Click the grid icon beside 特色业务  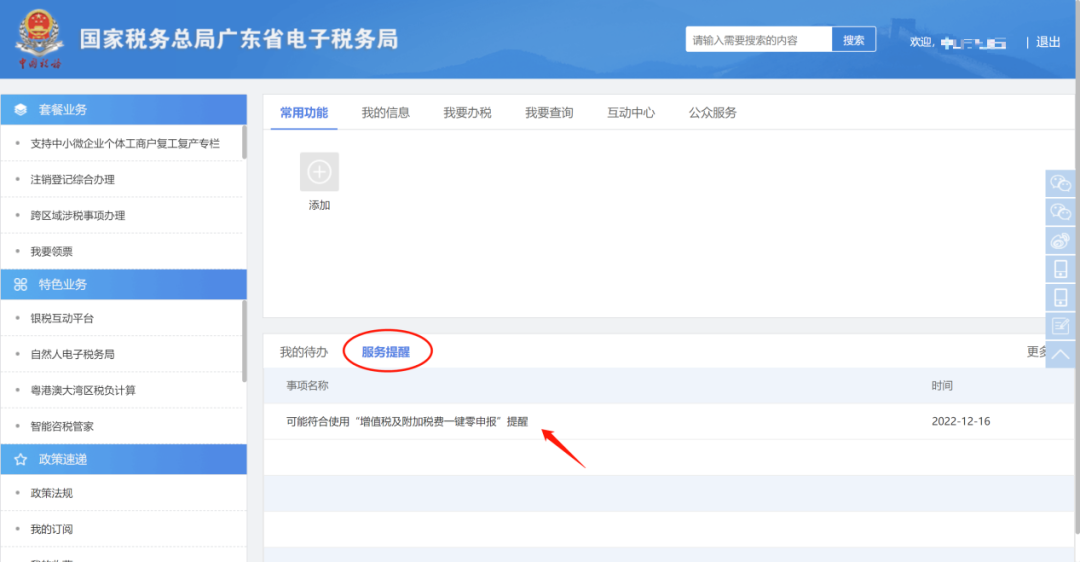[x=20, y=285]
